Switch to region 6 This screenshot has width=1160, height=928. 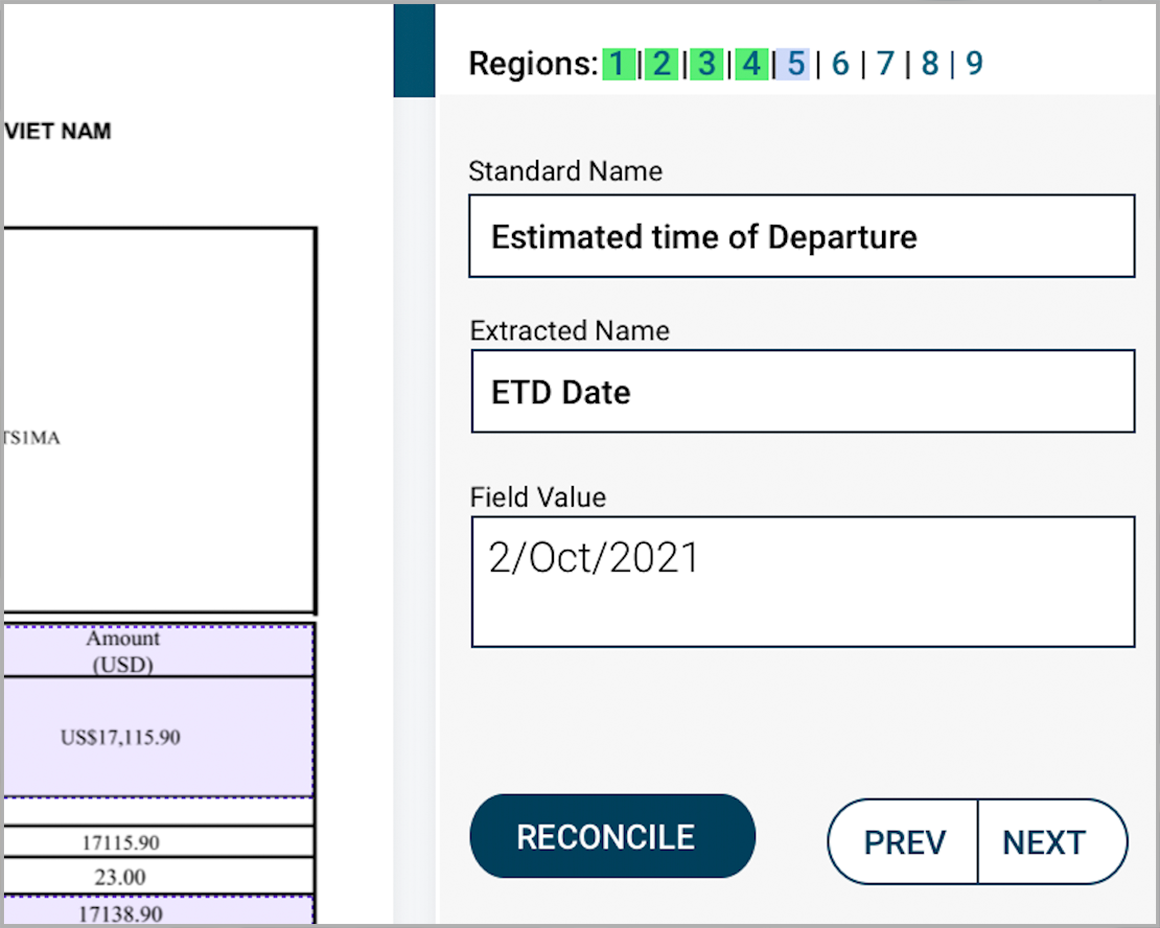(x=840, y=64)
